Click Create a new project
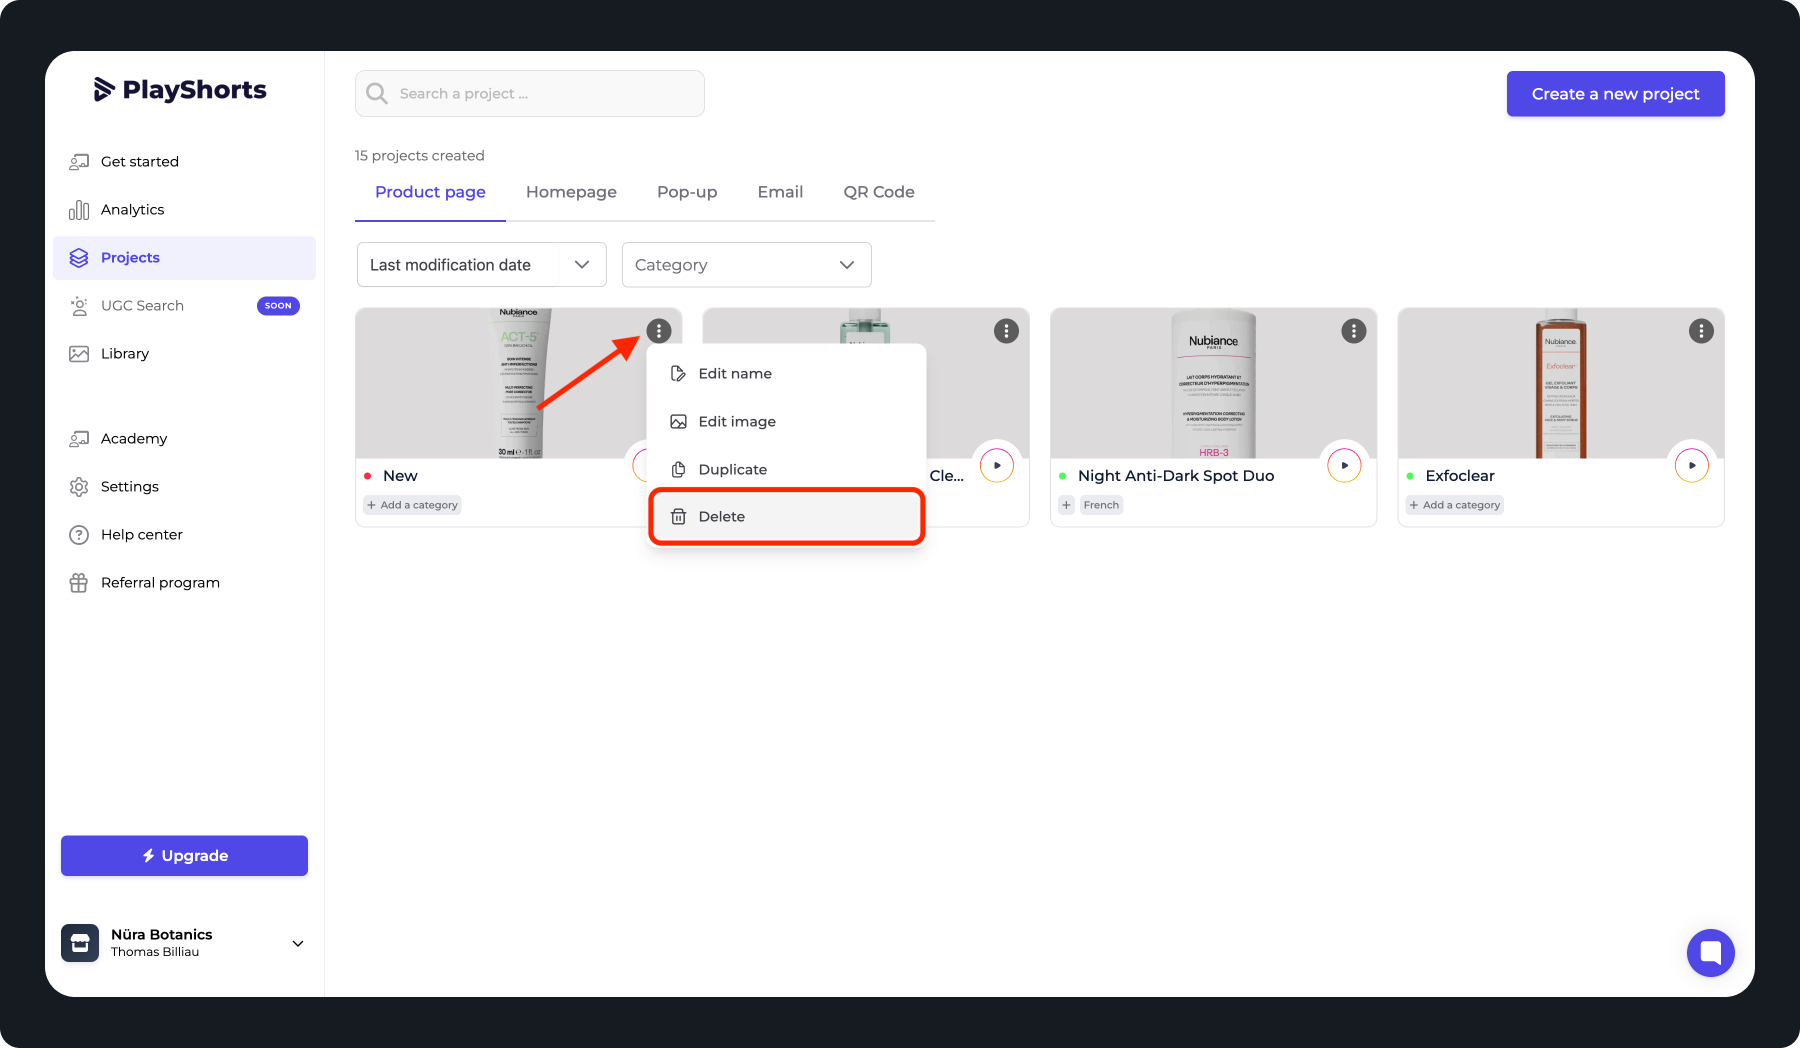The width and height of the screenshot is (1800, 1048). pyautogui.click(x=1616, y=94)
